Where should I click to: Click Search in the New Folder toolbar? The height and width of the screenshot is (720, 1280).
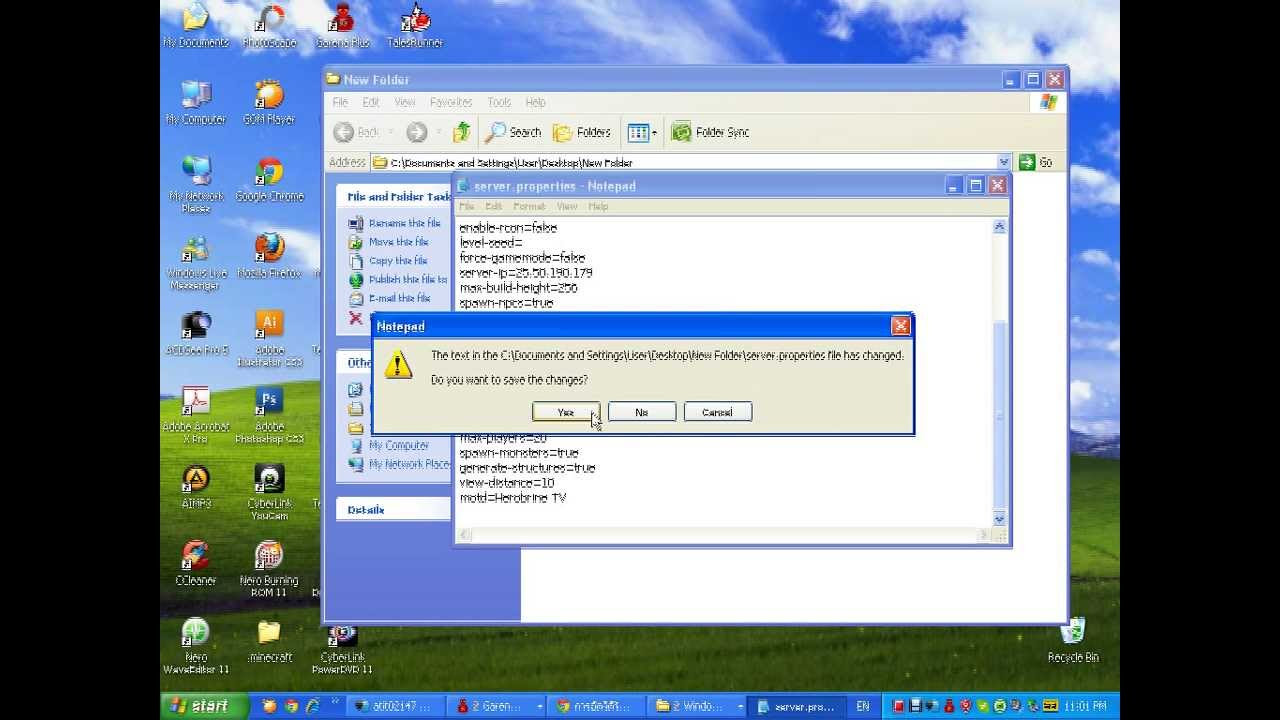pyautogui.click(x=513, y=132)
